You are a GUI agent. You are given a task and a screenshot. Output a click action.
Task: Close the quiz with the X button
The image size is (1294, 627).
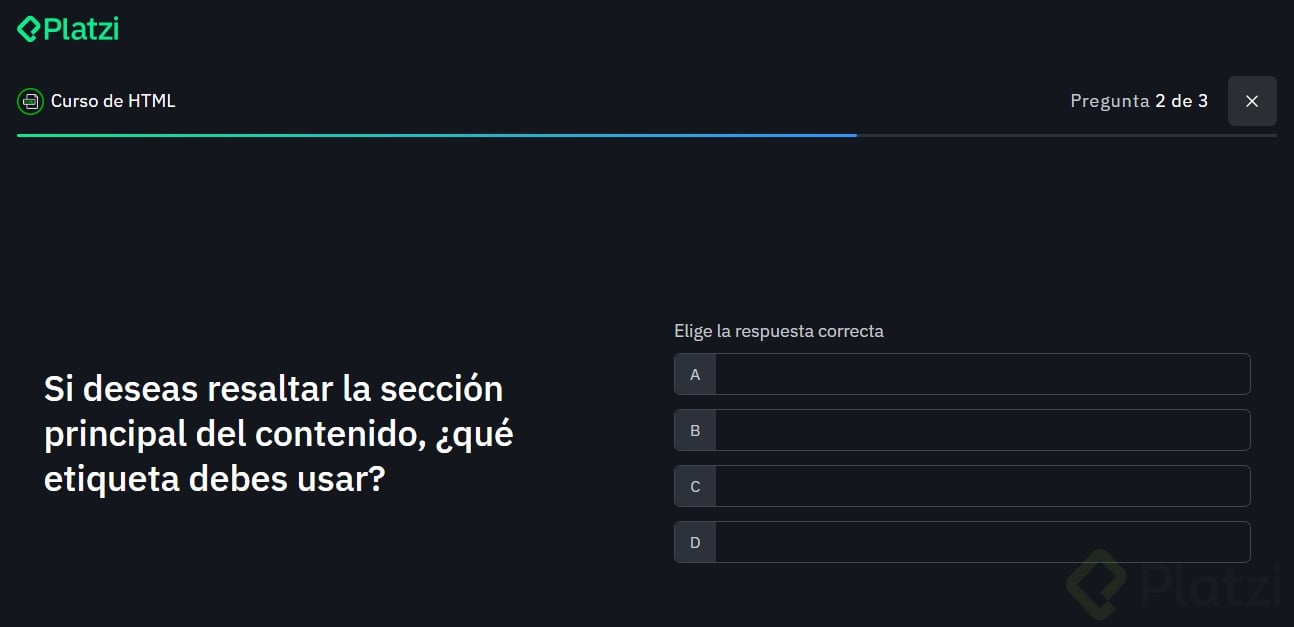click(x=1252, y=101)
